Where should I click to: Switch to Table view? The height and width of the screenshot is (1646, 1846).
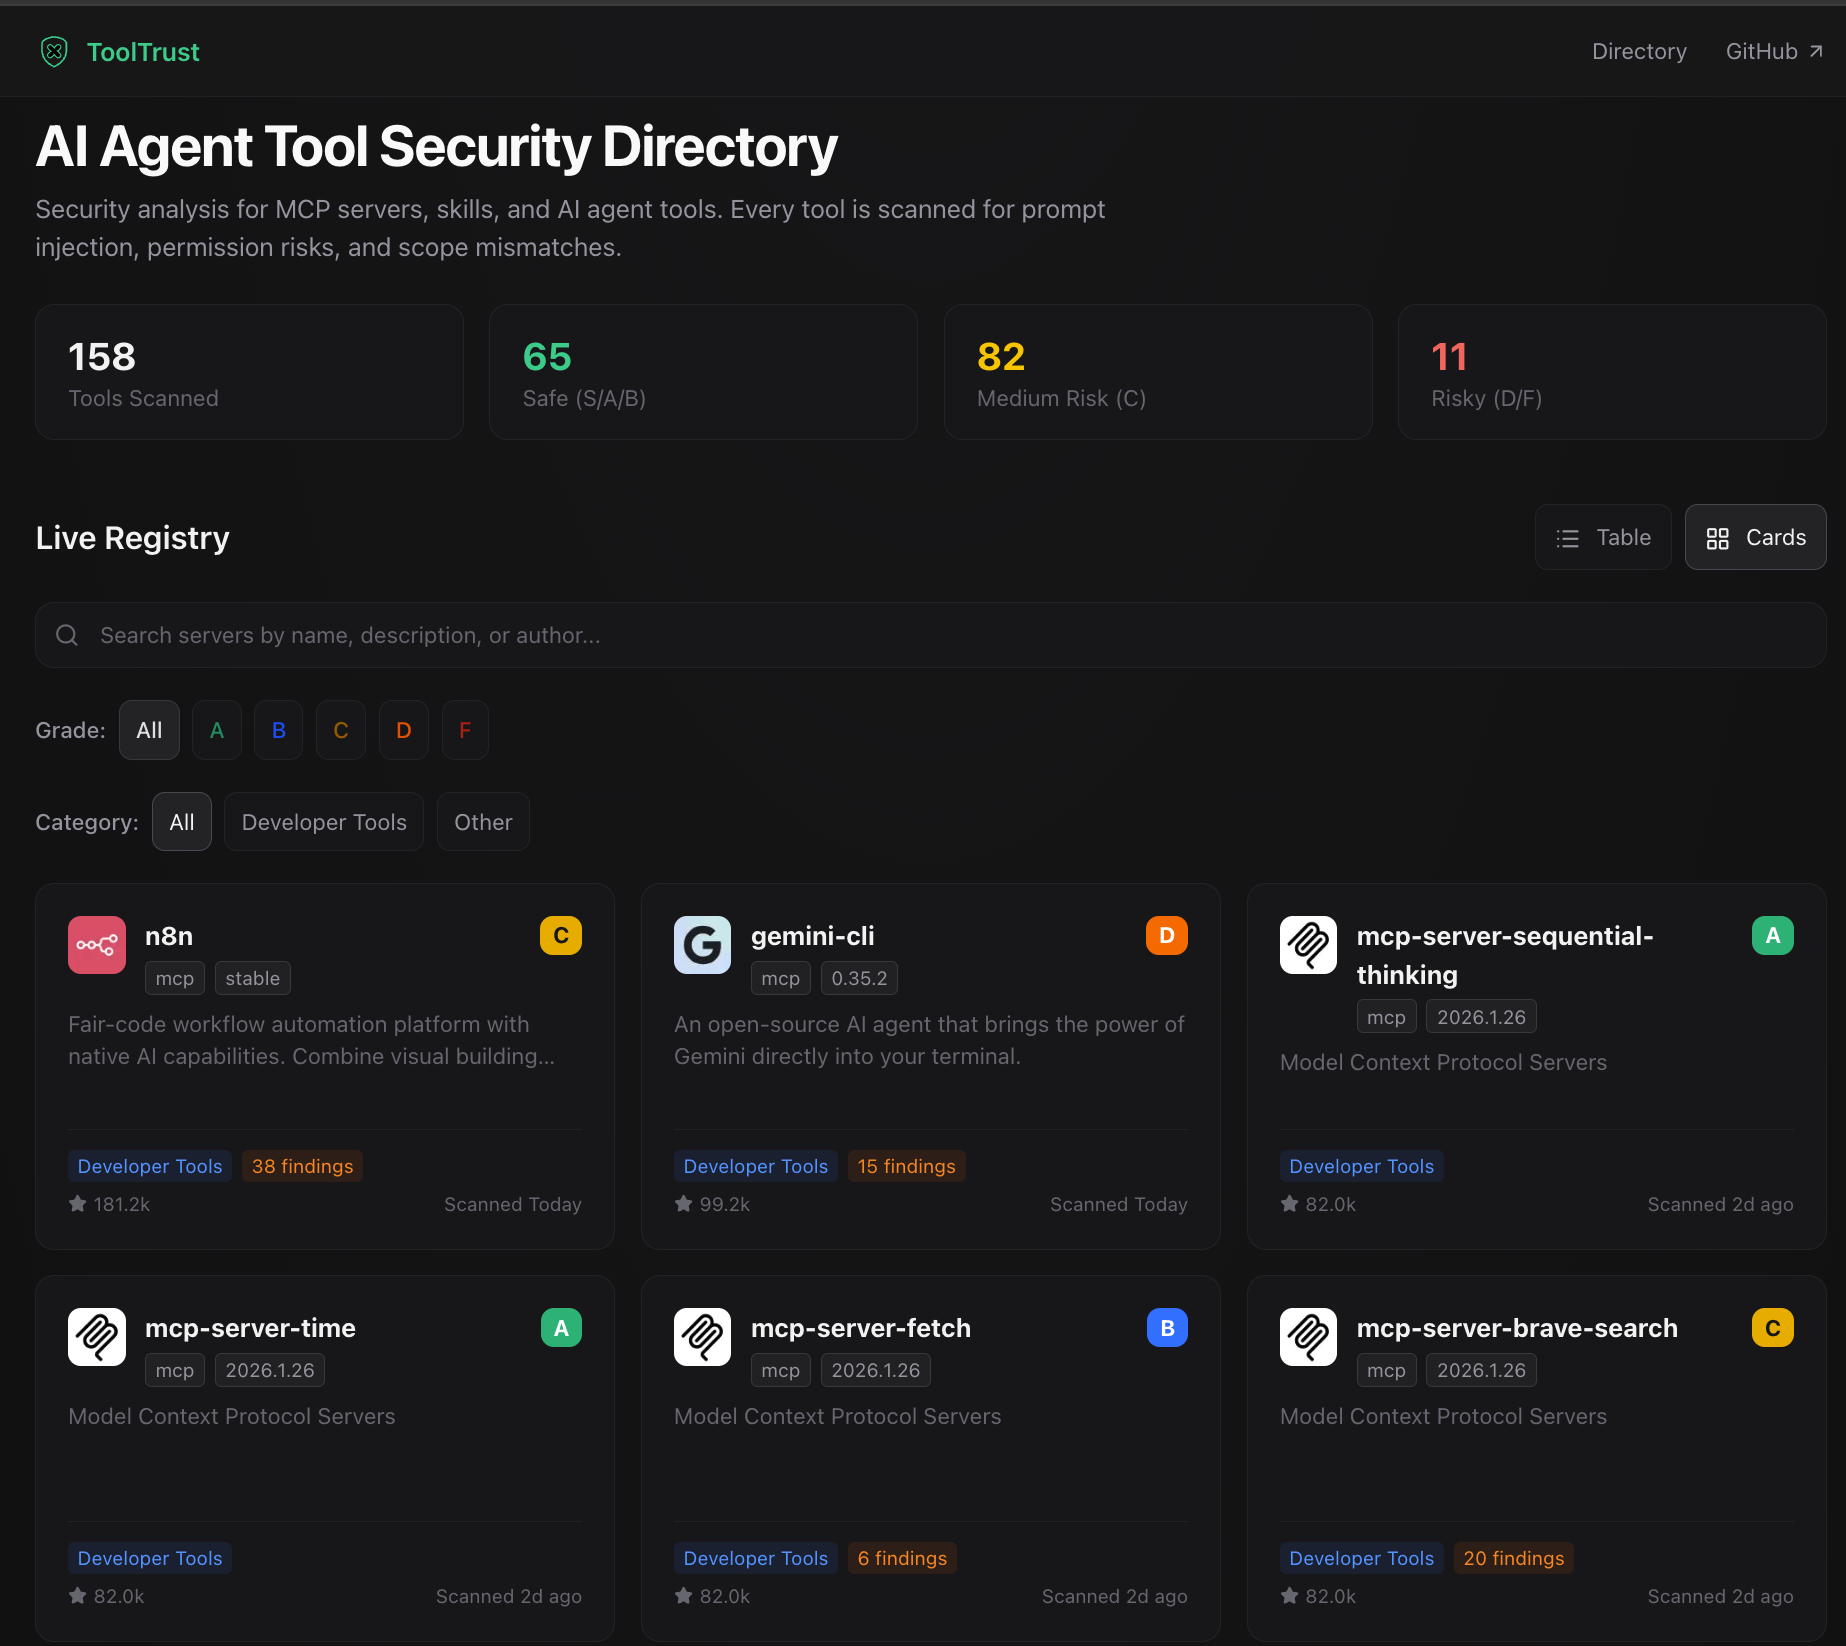click(1602, 537)
